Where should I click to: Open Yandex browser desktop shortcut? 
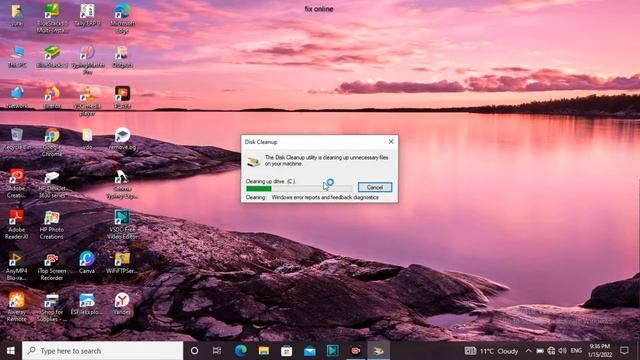tap(122, 304)
